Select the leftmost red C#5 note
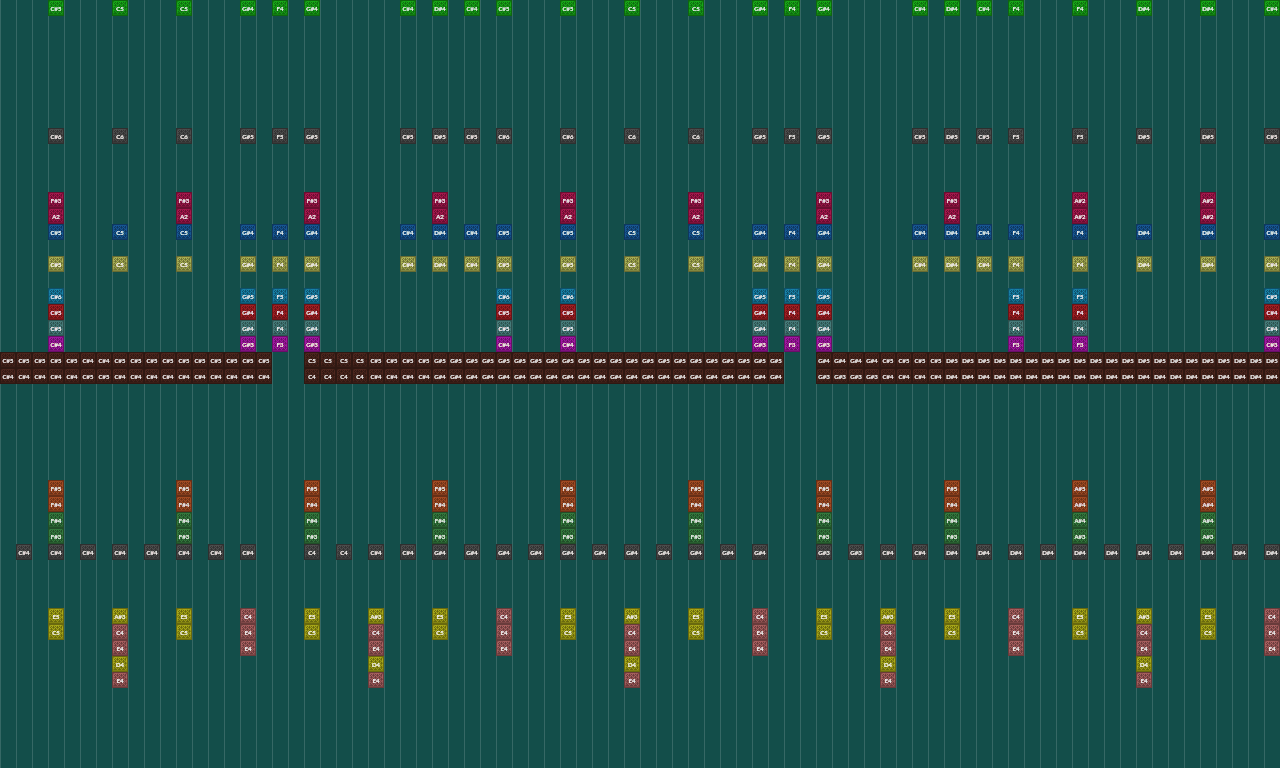This screenshot has height=768, width=1280. pos(56,312)
